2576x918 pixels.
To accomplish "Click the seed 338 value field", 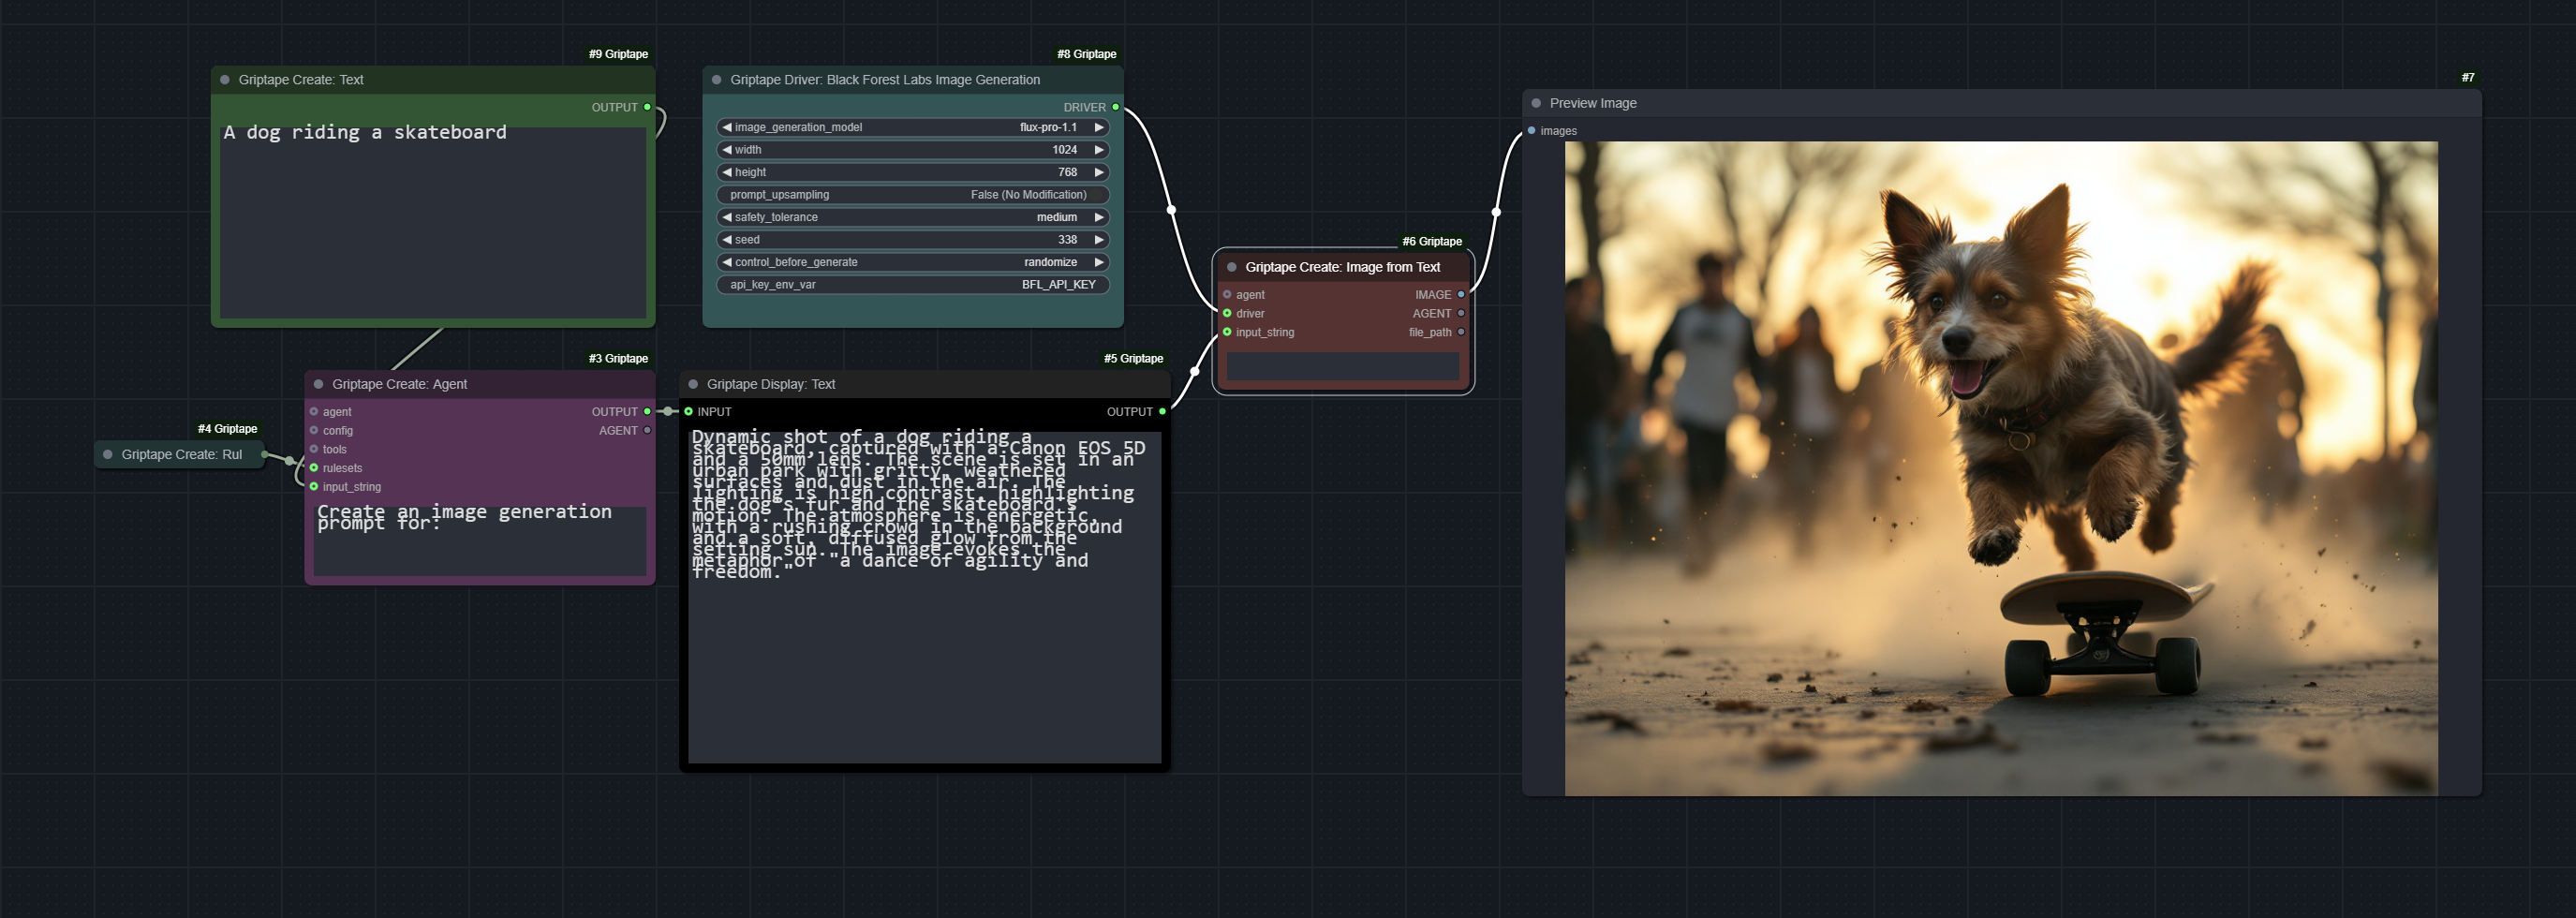I will 913,240.
